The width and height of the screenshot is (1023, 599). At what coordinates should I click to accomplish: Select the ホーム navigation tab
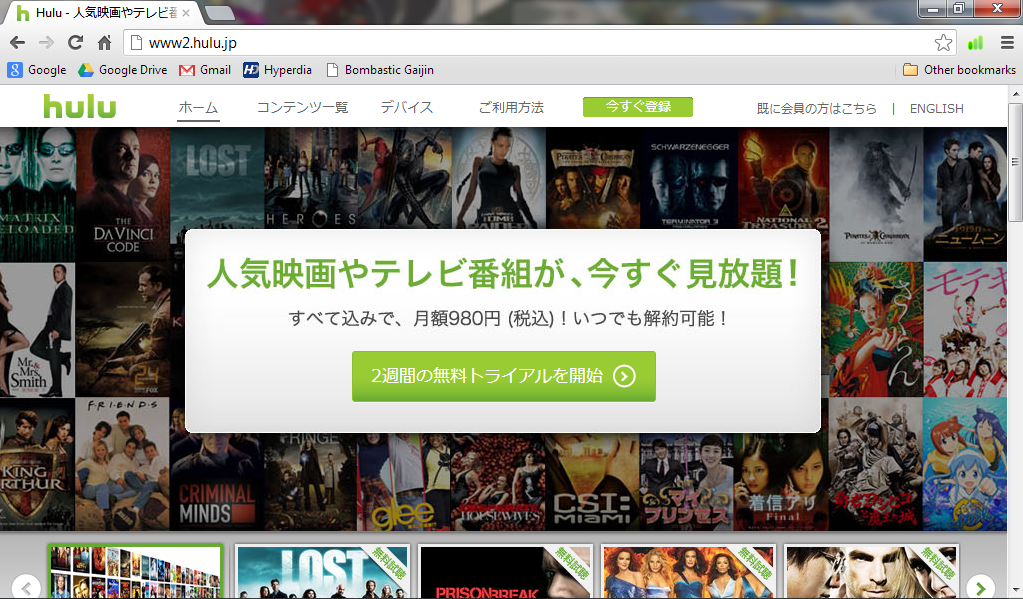coord(198,108)
